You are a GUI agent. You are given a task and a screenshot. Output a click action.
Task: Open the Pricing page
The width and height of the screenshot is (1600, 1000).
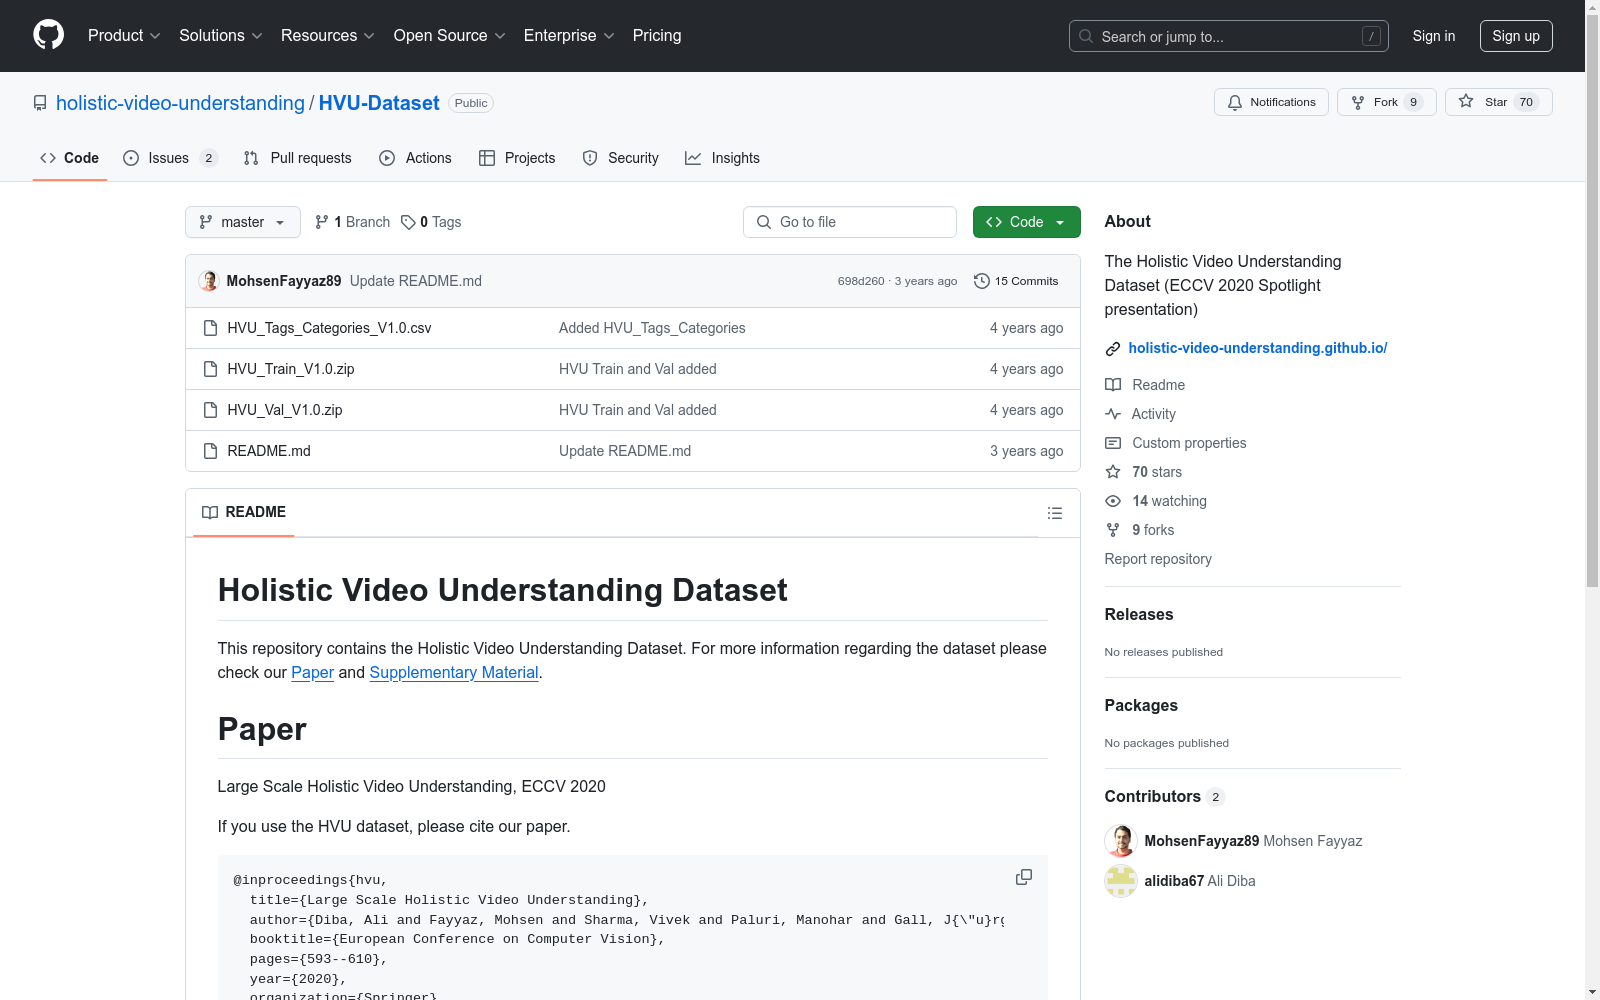point(657,35)
